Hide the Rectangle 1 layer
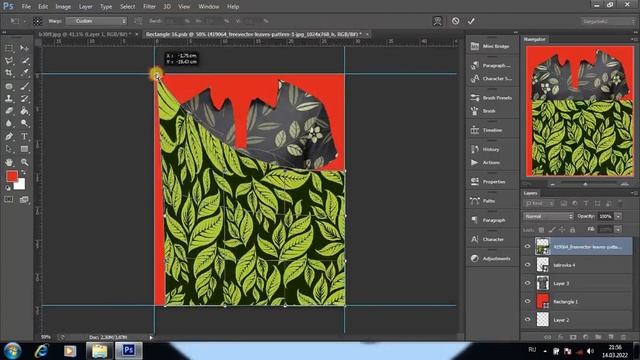 pyautogui.click(x=527, y=302)
